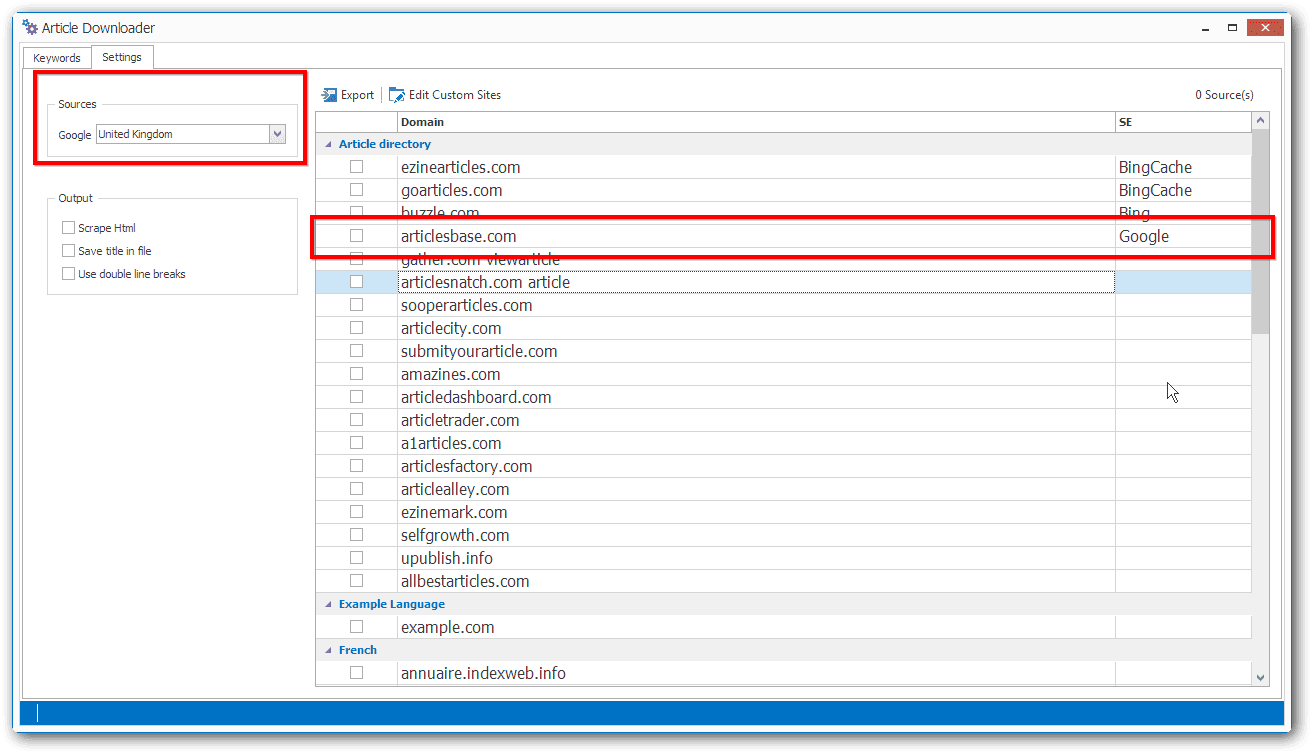Select the articlesbase.com row's SE cell

pos(1183,237)
